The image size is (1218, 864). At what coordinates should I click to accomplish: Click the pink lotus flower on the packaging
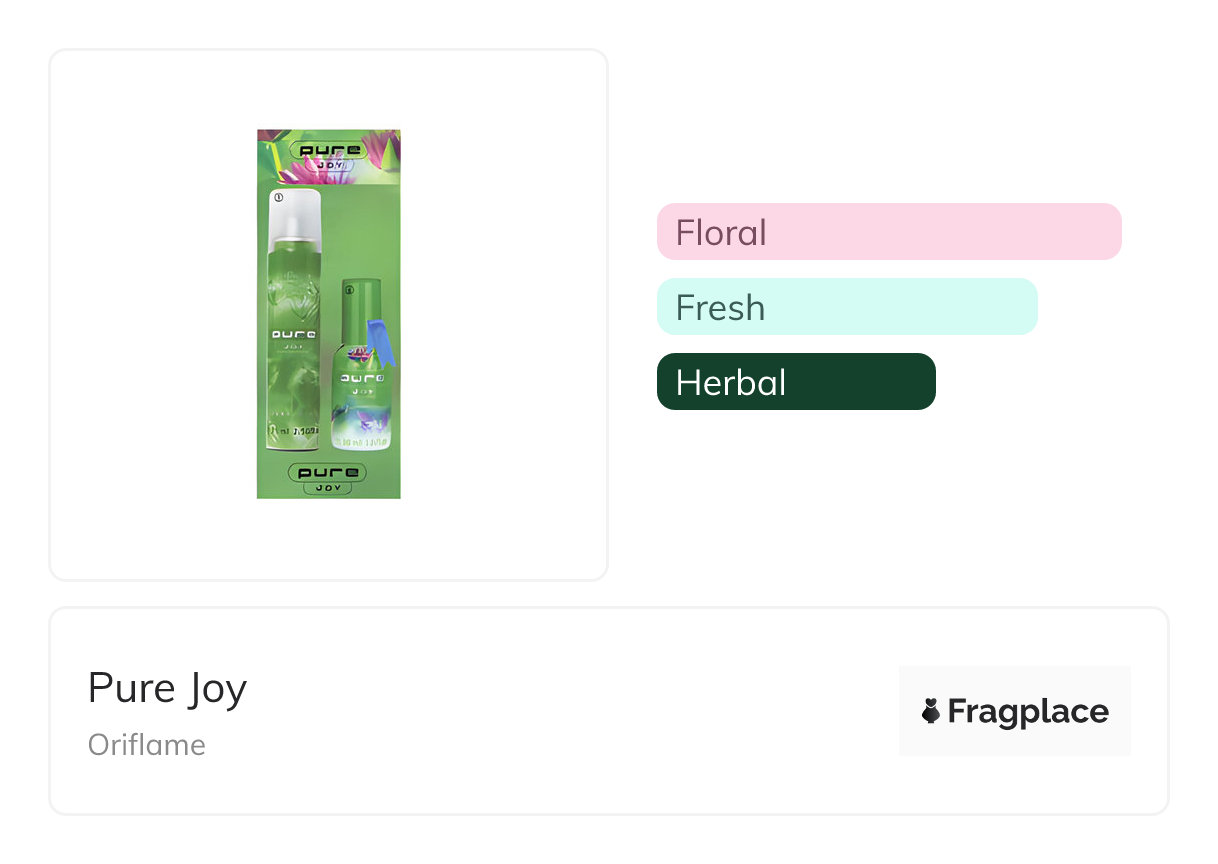pyautogui.click(x=377, y=150)
